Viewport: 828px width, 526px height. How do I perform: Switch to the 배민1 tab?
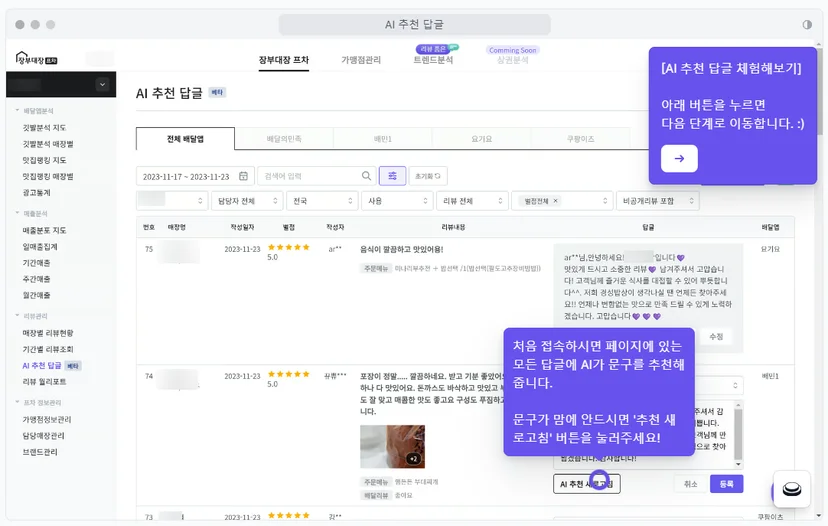(383, 139)
